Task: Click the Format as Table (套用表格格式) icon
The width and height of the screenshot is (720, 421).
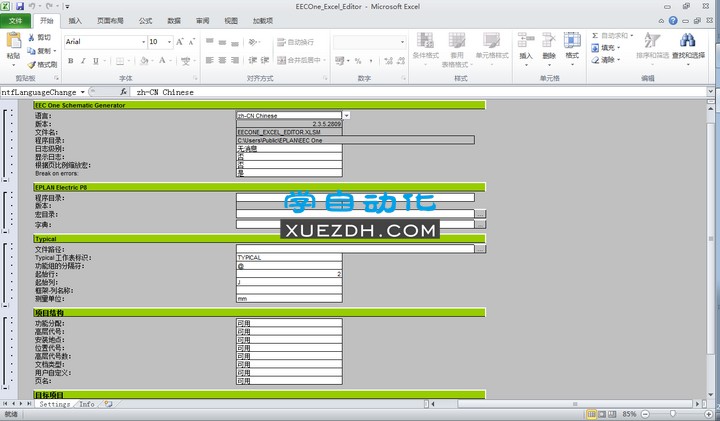Action: 456,40
